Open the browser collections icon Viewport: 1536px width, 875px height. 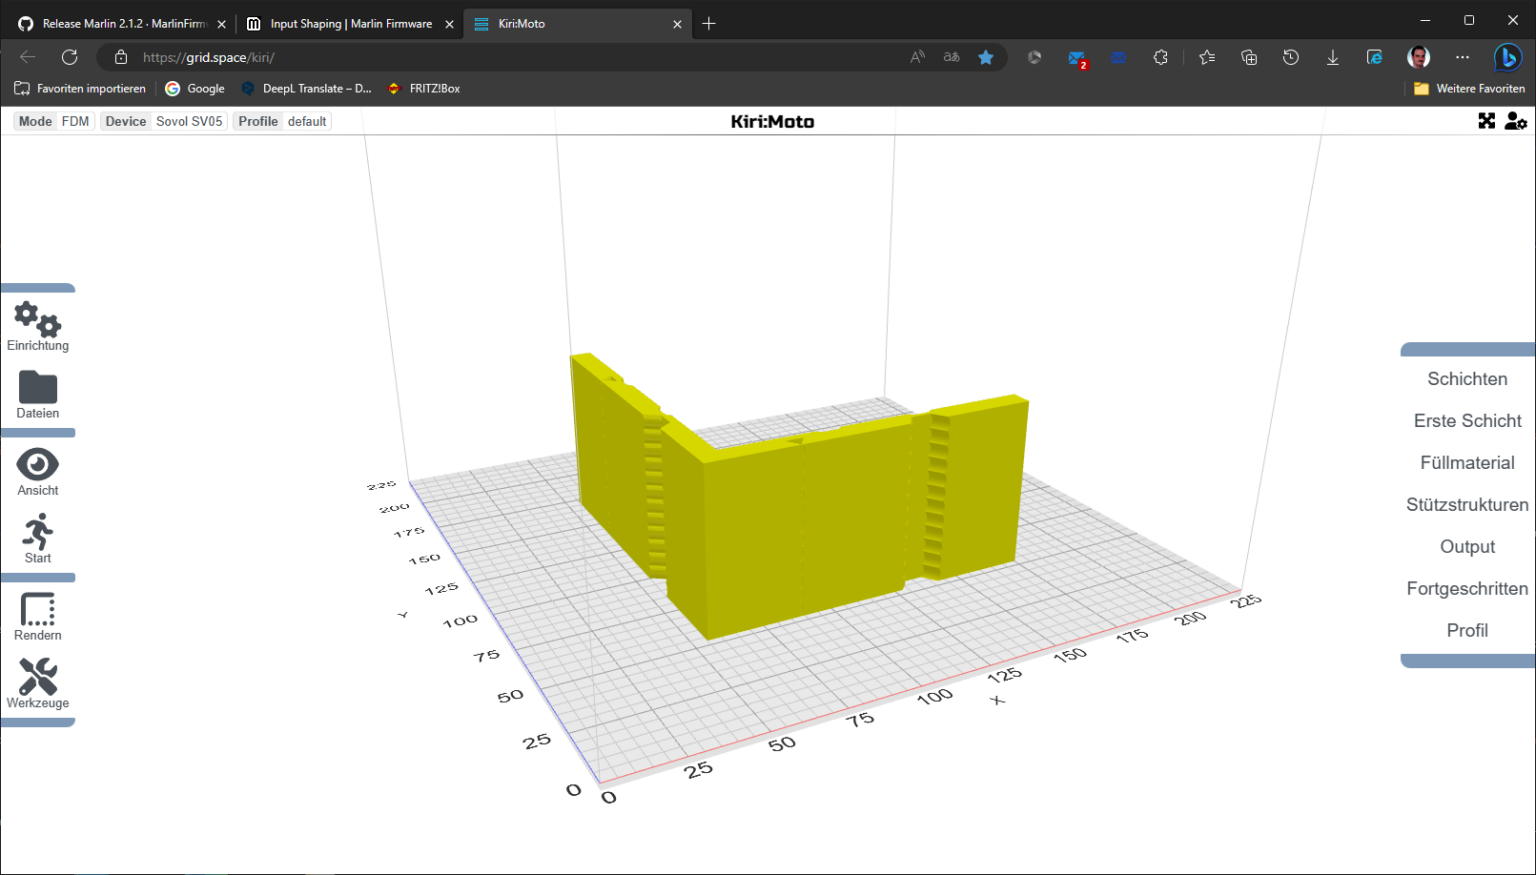coord(1249,57)
